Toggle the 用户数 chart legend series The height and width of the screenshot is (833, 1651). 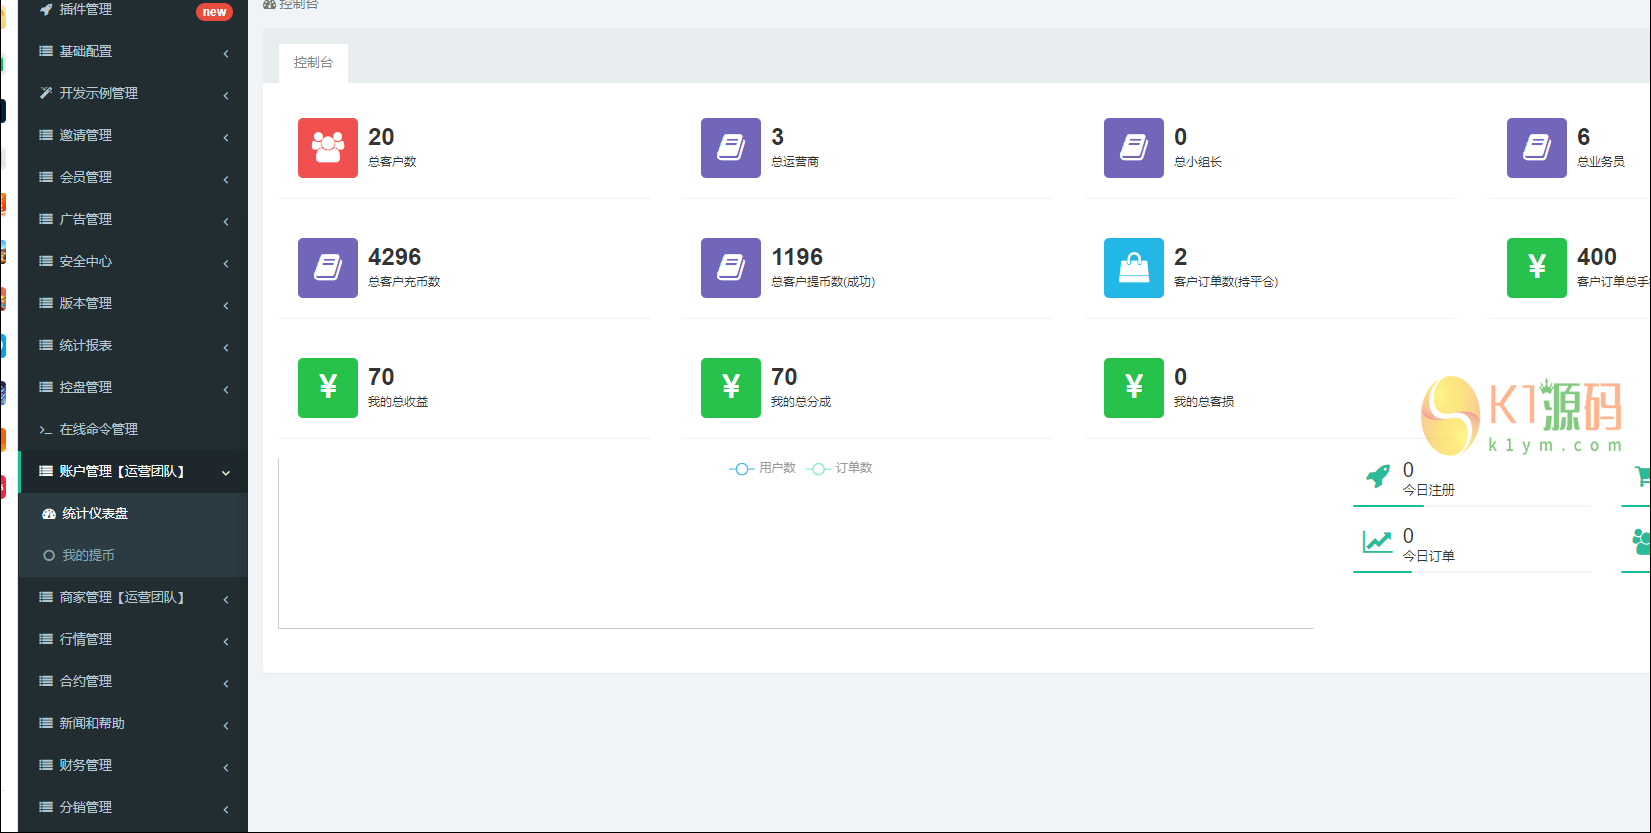[x=763, y=468]
